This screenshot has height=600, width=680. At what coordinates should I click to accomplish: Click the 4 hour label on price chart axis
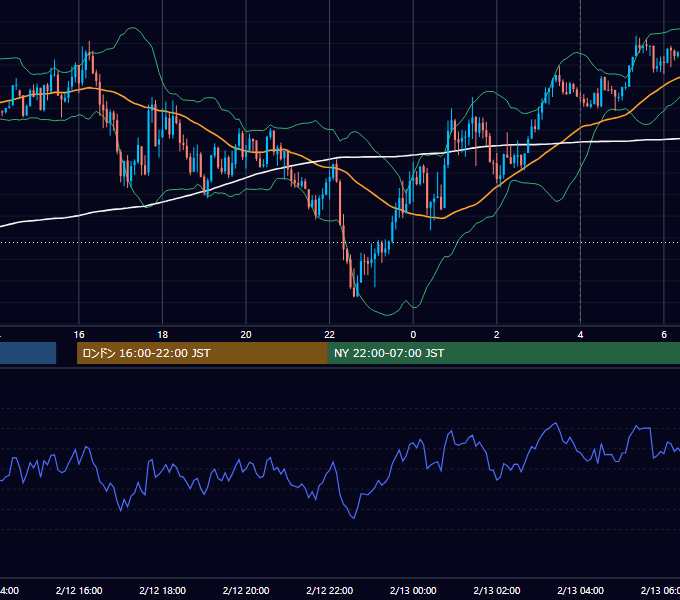[580, 335]
